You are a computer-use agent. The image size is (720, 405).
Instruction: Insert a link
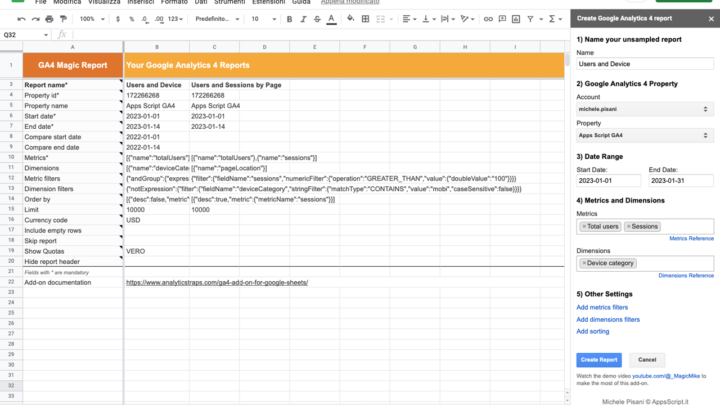pyautogui.click(x=488, y=19)
